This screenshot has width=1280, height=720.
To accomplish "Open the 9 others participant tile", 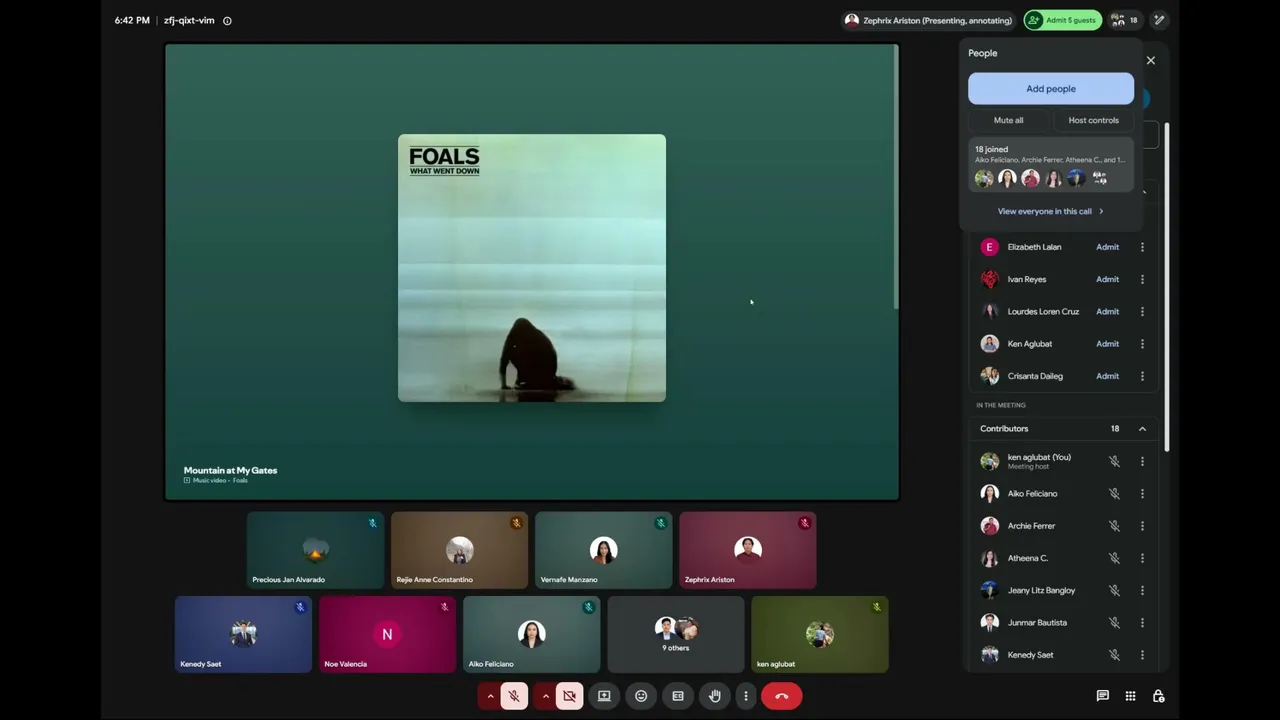I will pos(675,634).
